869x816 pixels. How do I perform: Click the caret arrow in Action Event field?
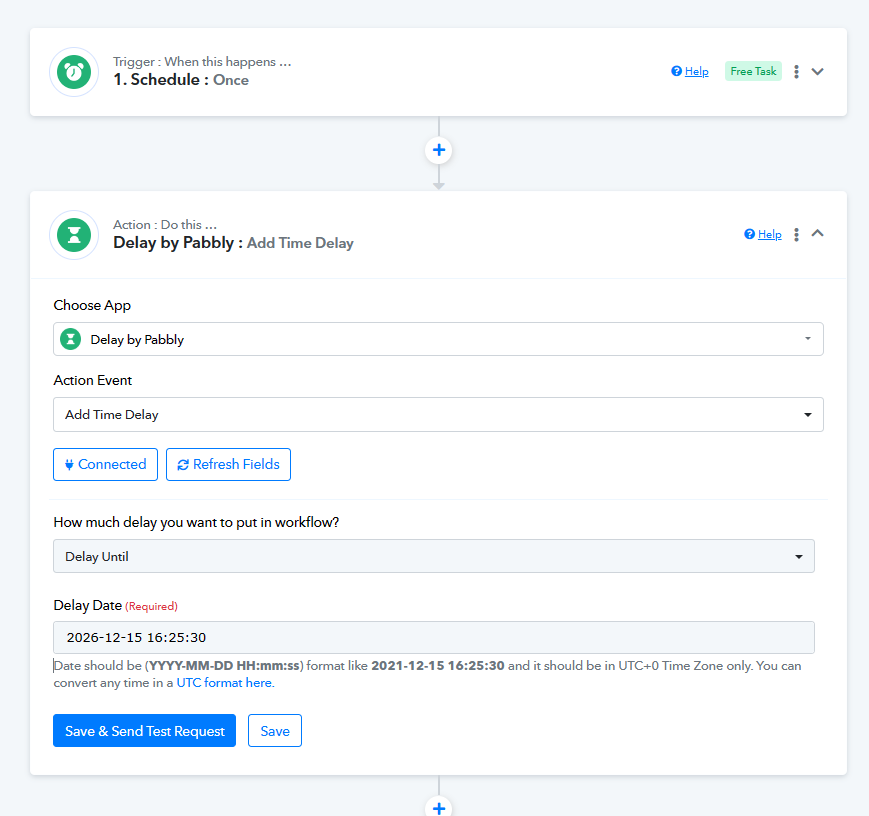[807, 415]
